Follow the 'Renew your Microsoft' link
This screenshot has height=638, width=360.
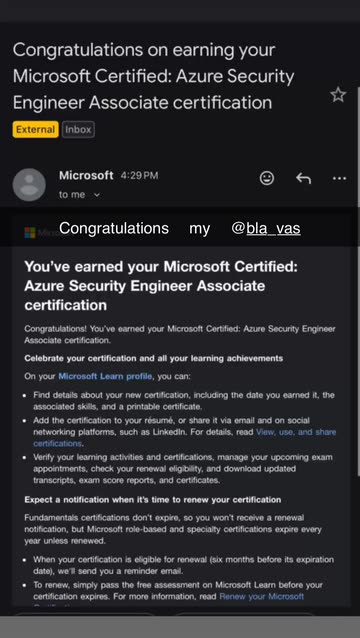pyautogui.click(x=262, y=596)
